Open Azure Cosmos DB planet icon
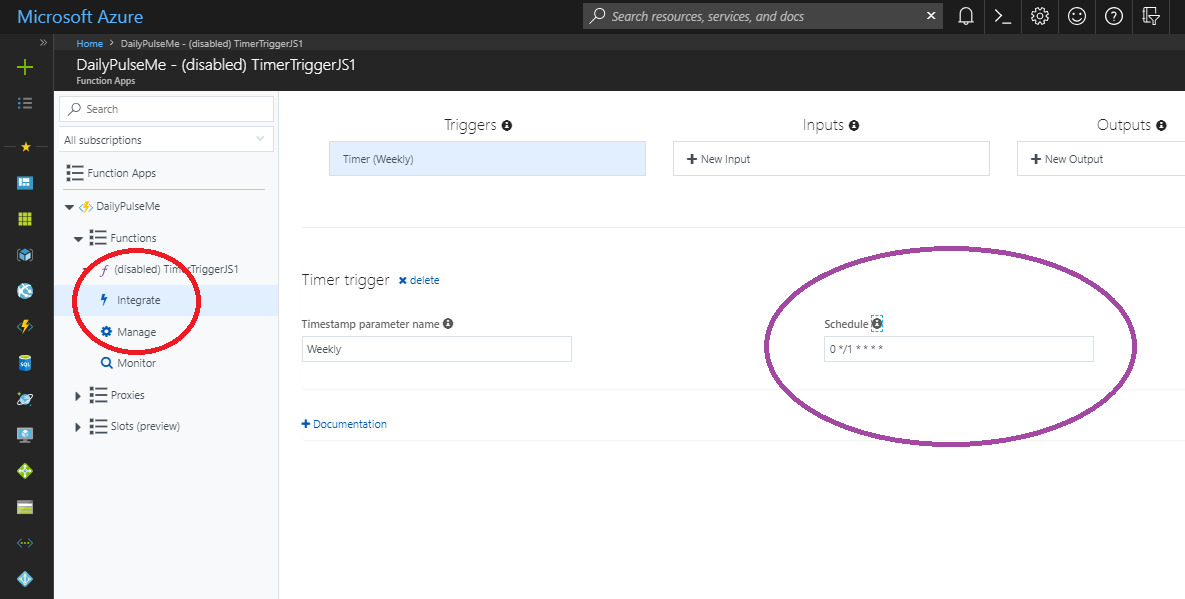The image size is (1185, 599). [25, 399]
